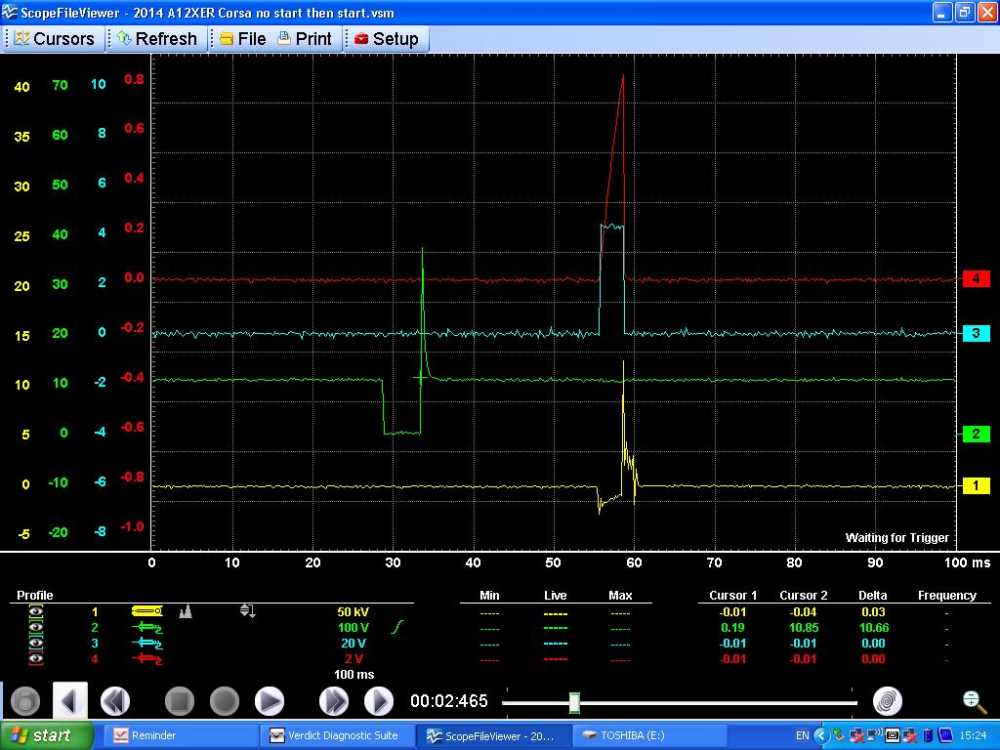The image size is (1000, 750).
Task: Hide channel 3 using its eye icon
Action: (37, 643)
